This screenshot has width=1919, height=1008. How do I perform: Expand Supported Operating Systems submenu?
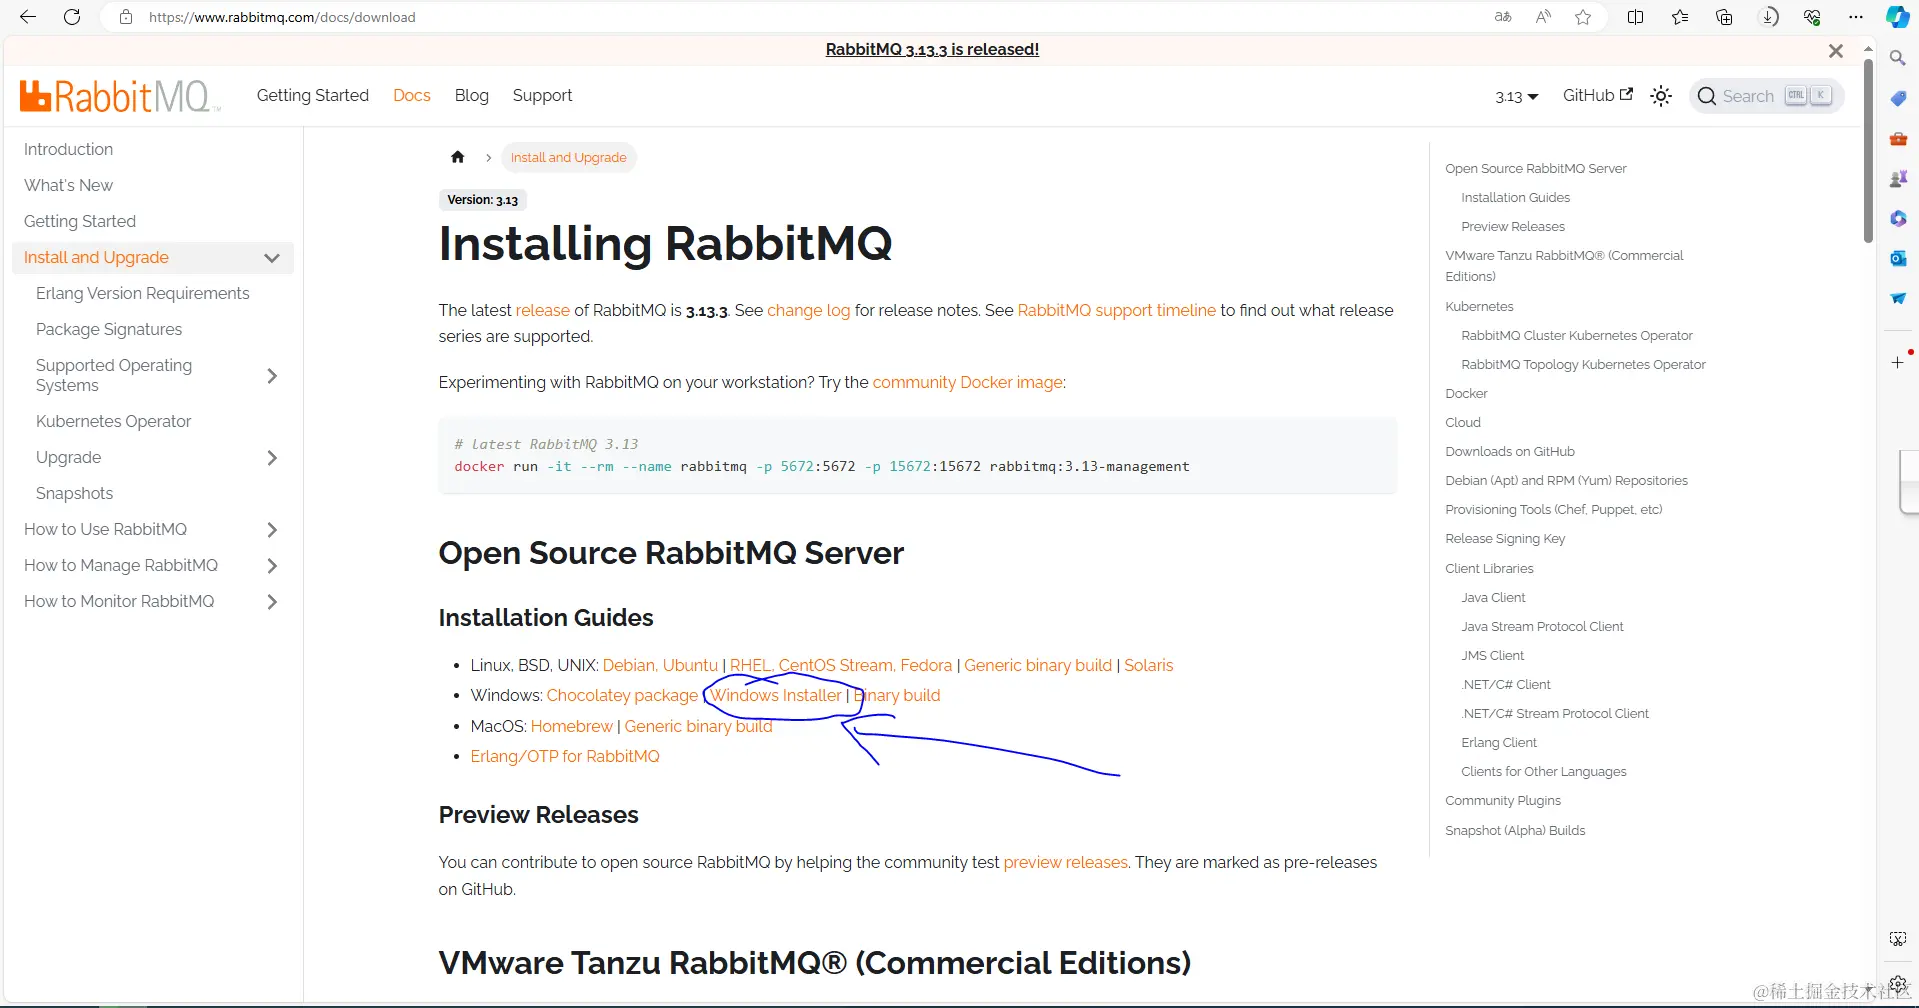[272, 376]
